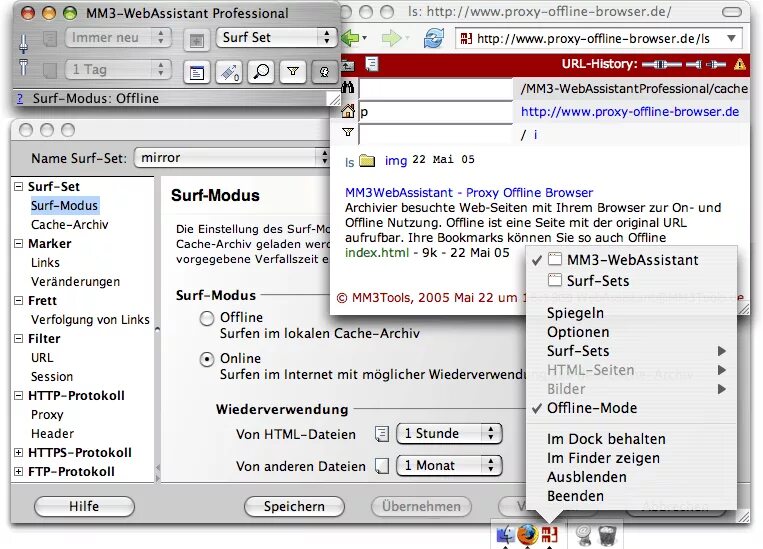
Task: Click the Übernehmen button
Action: (x=421, y=506)
